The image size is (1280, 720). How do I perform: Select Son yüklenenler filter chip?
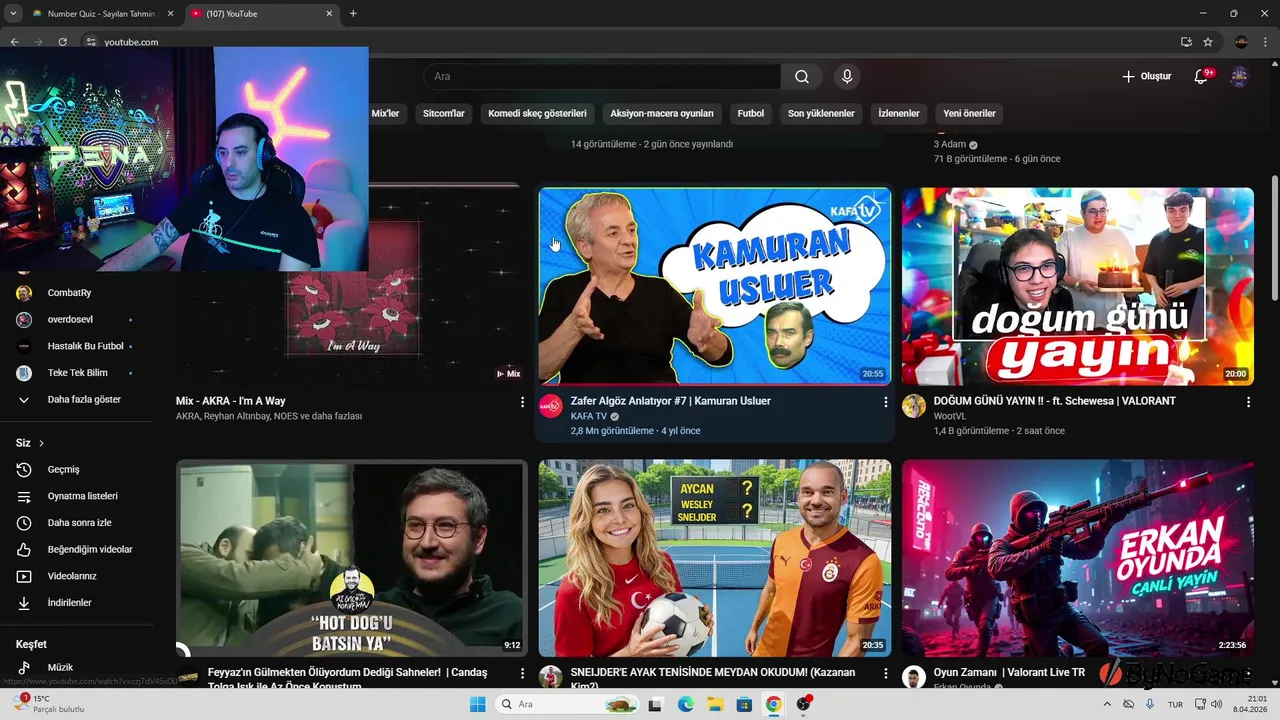pyautogui.click(x=821, y=113)
